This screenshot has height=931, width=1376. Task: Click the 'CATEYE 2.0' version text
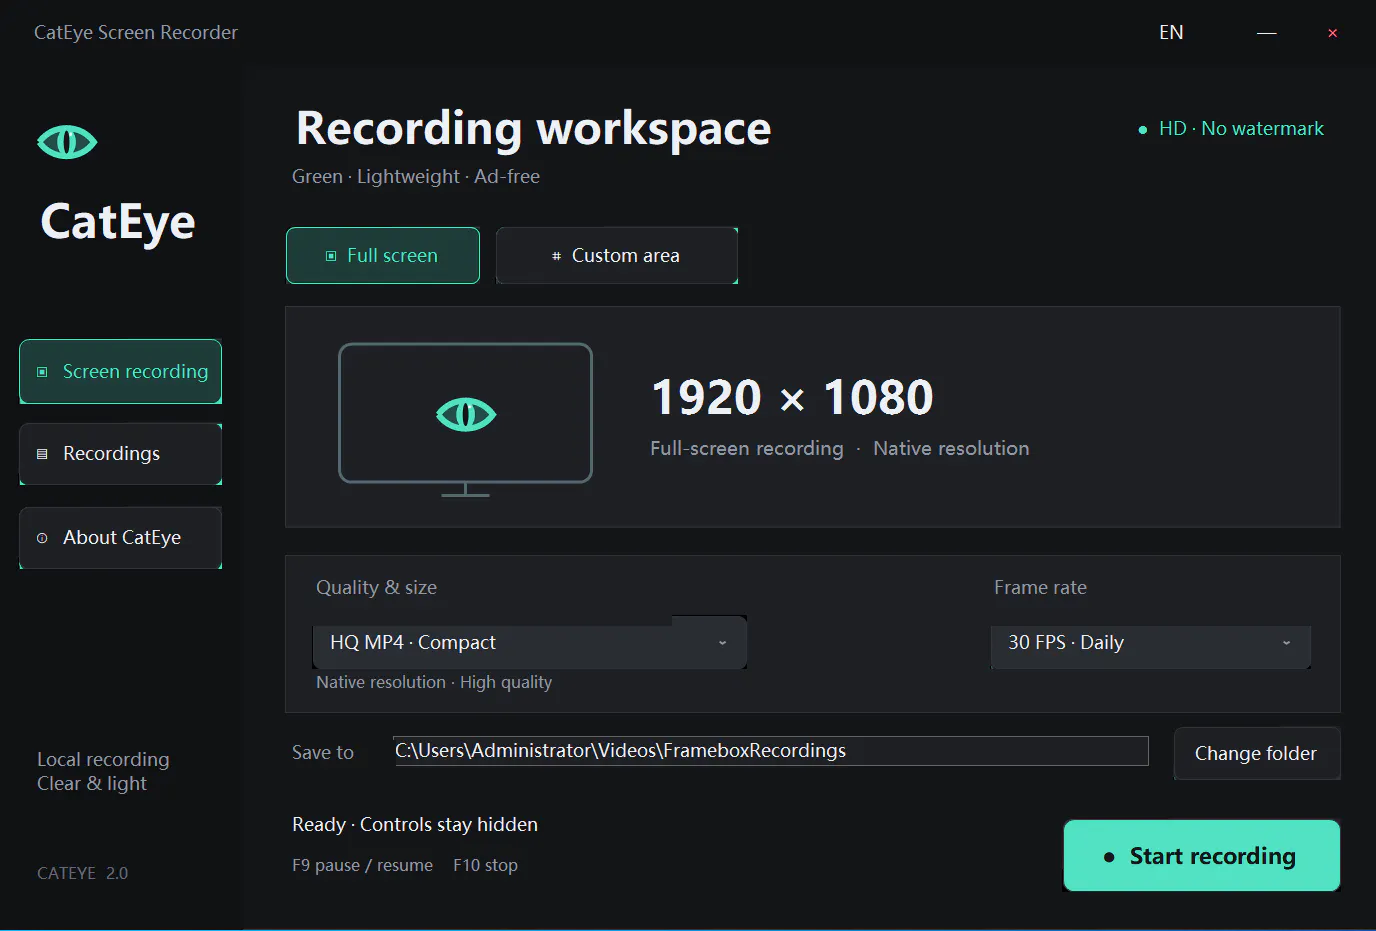83,873
